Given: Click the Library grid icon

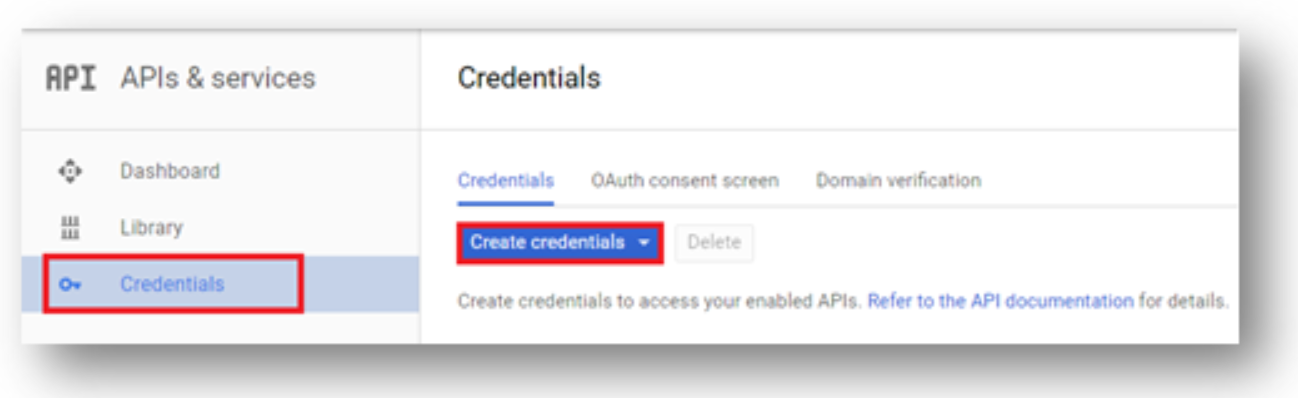Looking at the screenshot, I should (x=69, y=228).
